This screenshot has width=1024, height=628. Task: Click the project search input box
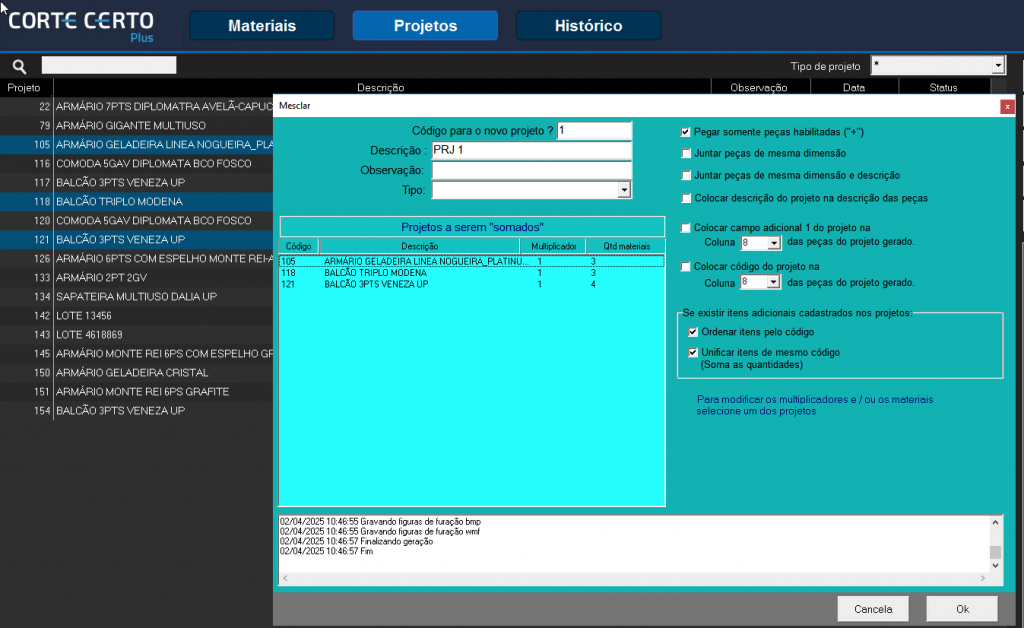[x=109, y=65]
